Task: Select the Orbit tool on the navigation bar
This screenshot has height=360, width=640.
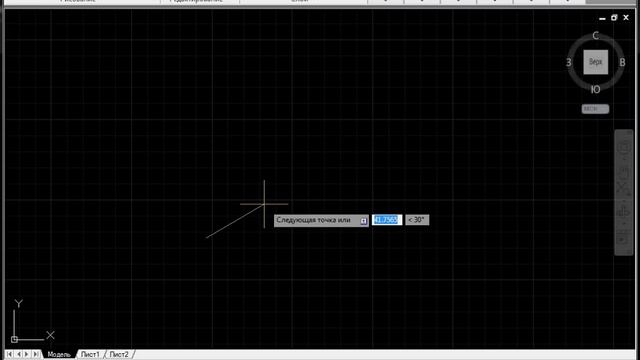Action: 623,211
